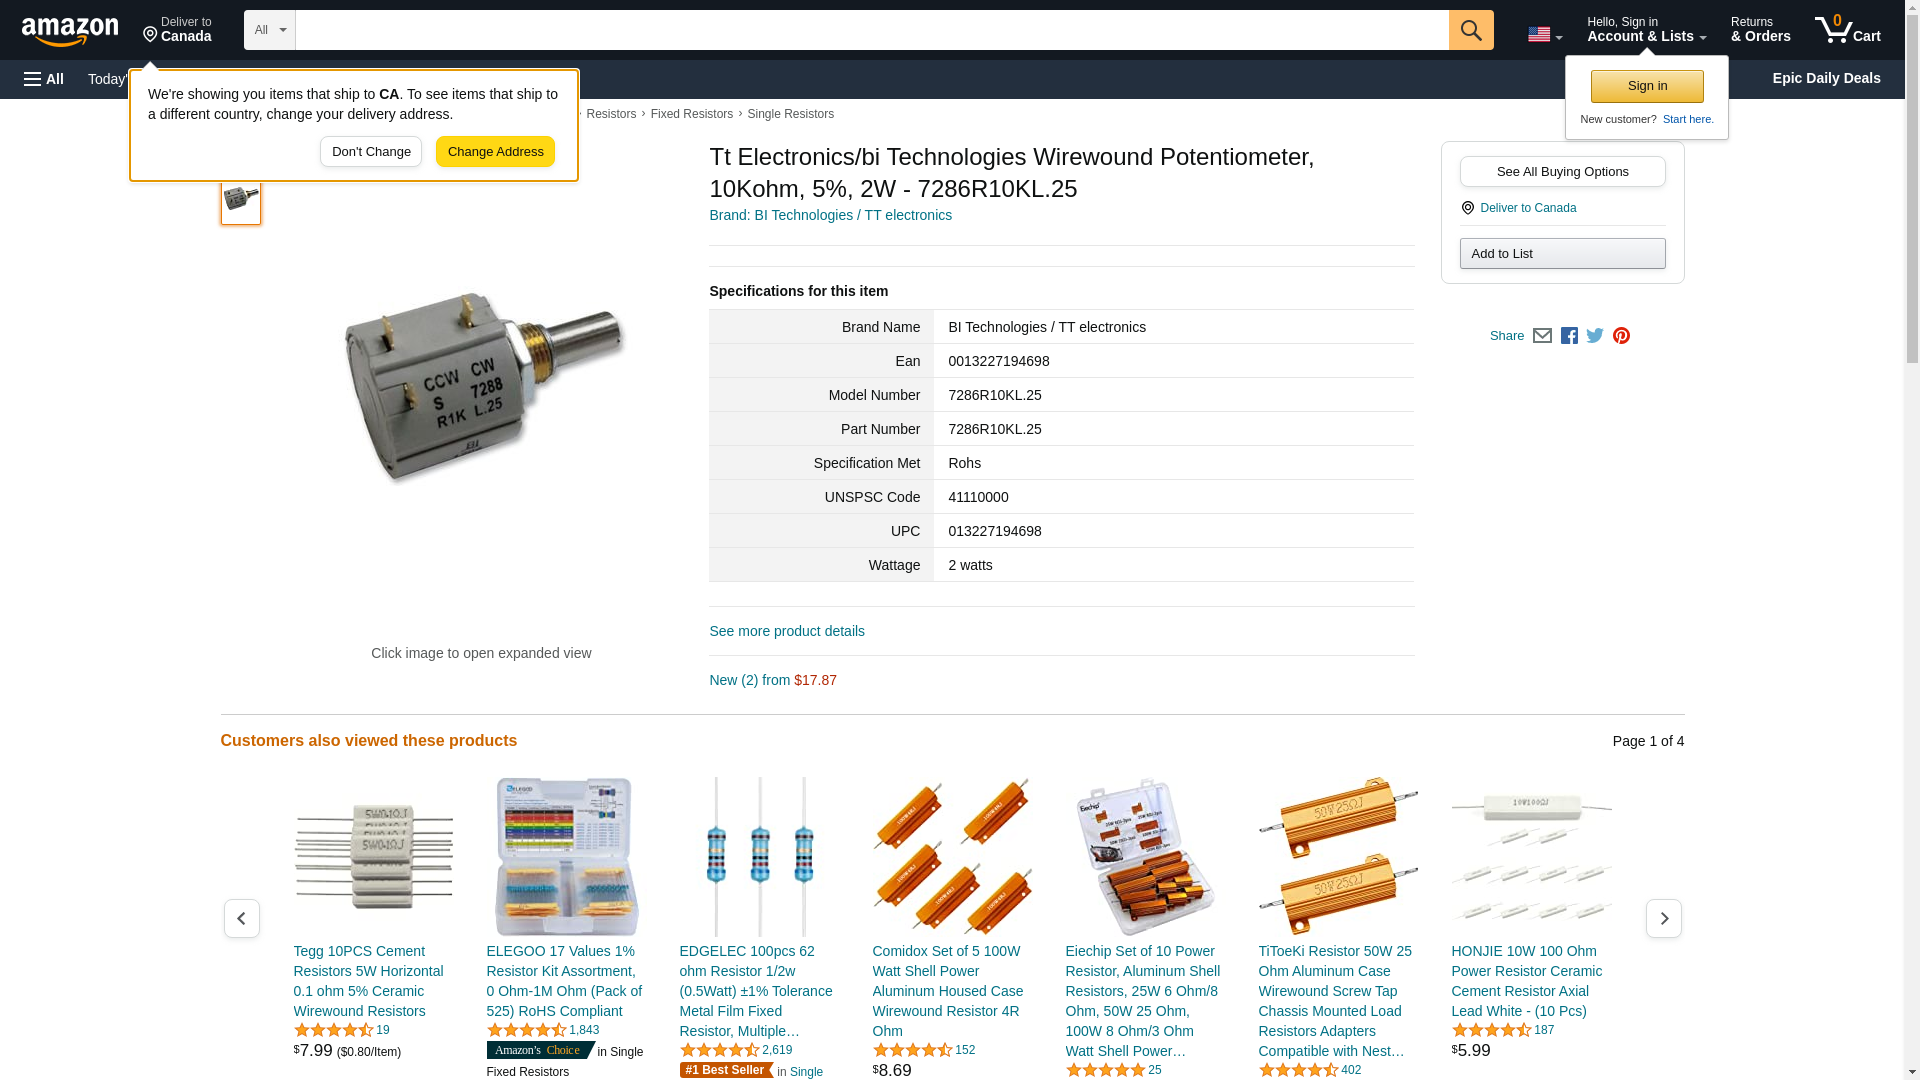Click the yellow Sign in button
Viewport: 1920px width, 1080px height.
pos(1647,86)
